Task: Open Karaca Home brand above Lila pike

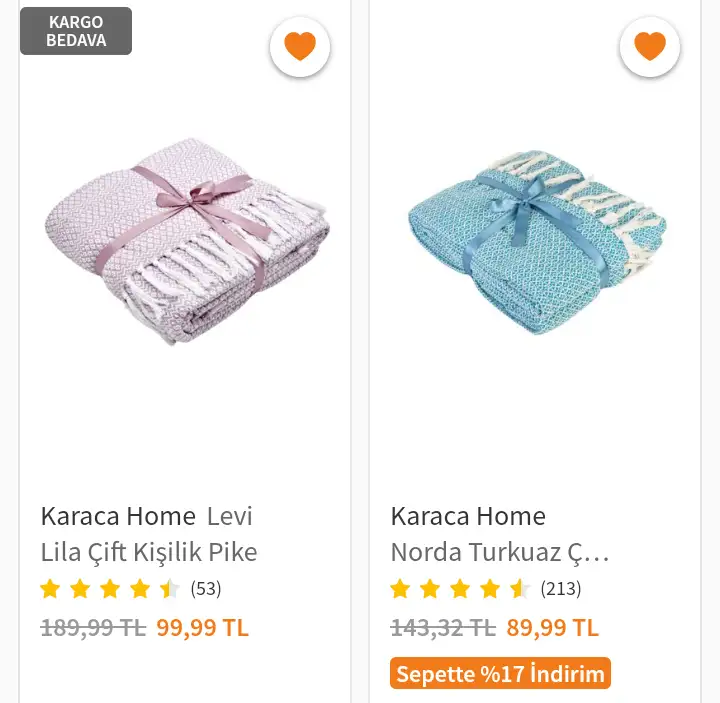Action: tap(118, 517)
